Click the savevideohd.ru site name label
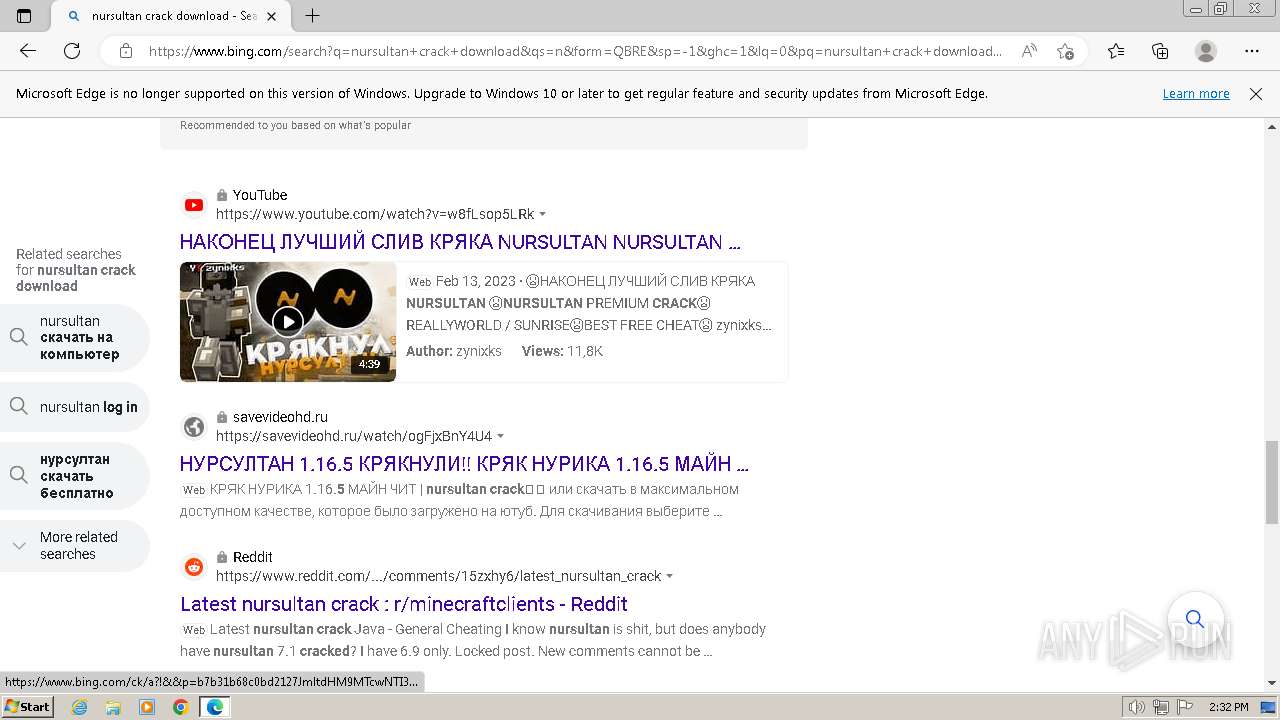Image resolution: width=1280 pixels, height=720 pixels. coord(280,417)
